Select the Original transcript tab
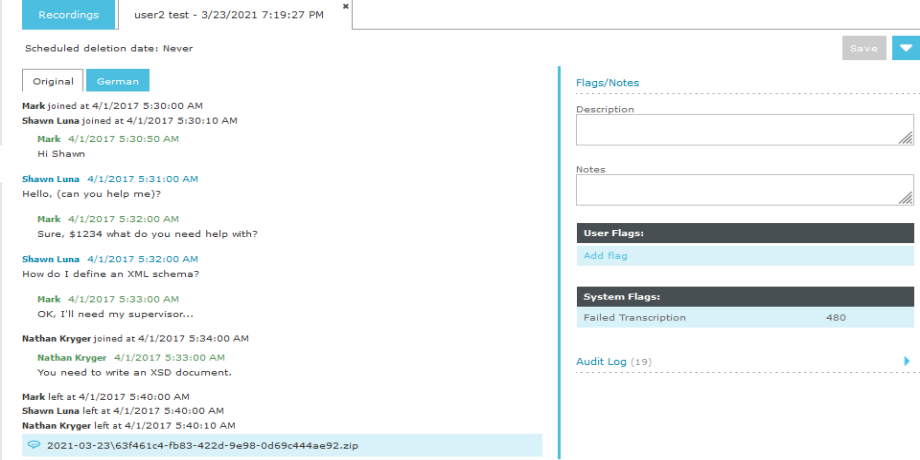This screenshot has width=920, height=460. pyautogui.click(x=53, y=81)
